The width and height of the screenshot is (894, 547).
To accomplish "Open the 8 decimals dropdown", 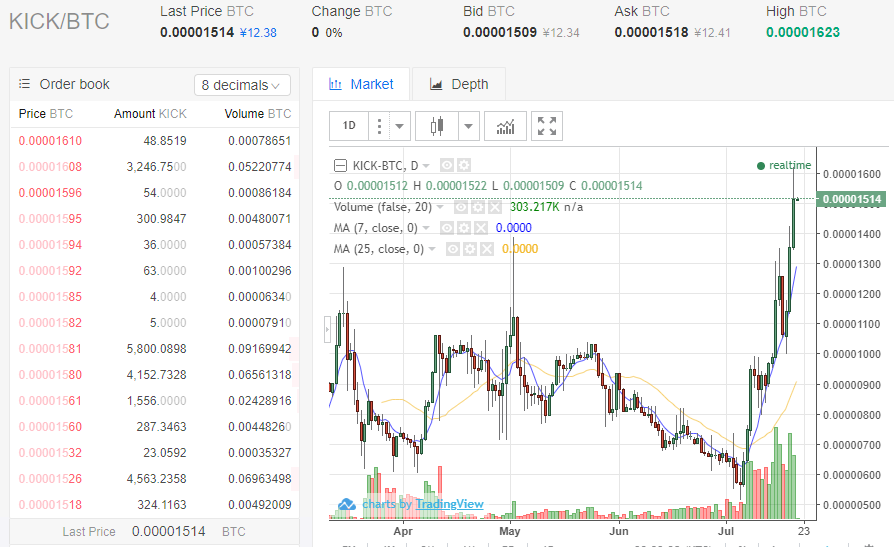I will point(242,85).
